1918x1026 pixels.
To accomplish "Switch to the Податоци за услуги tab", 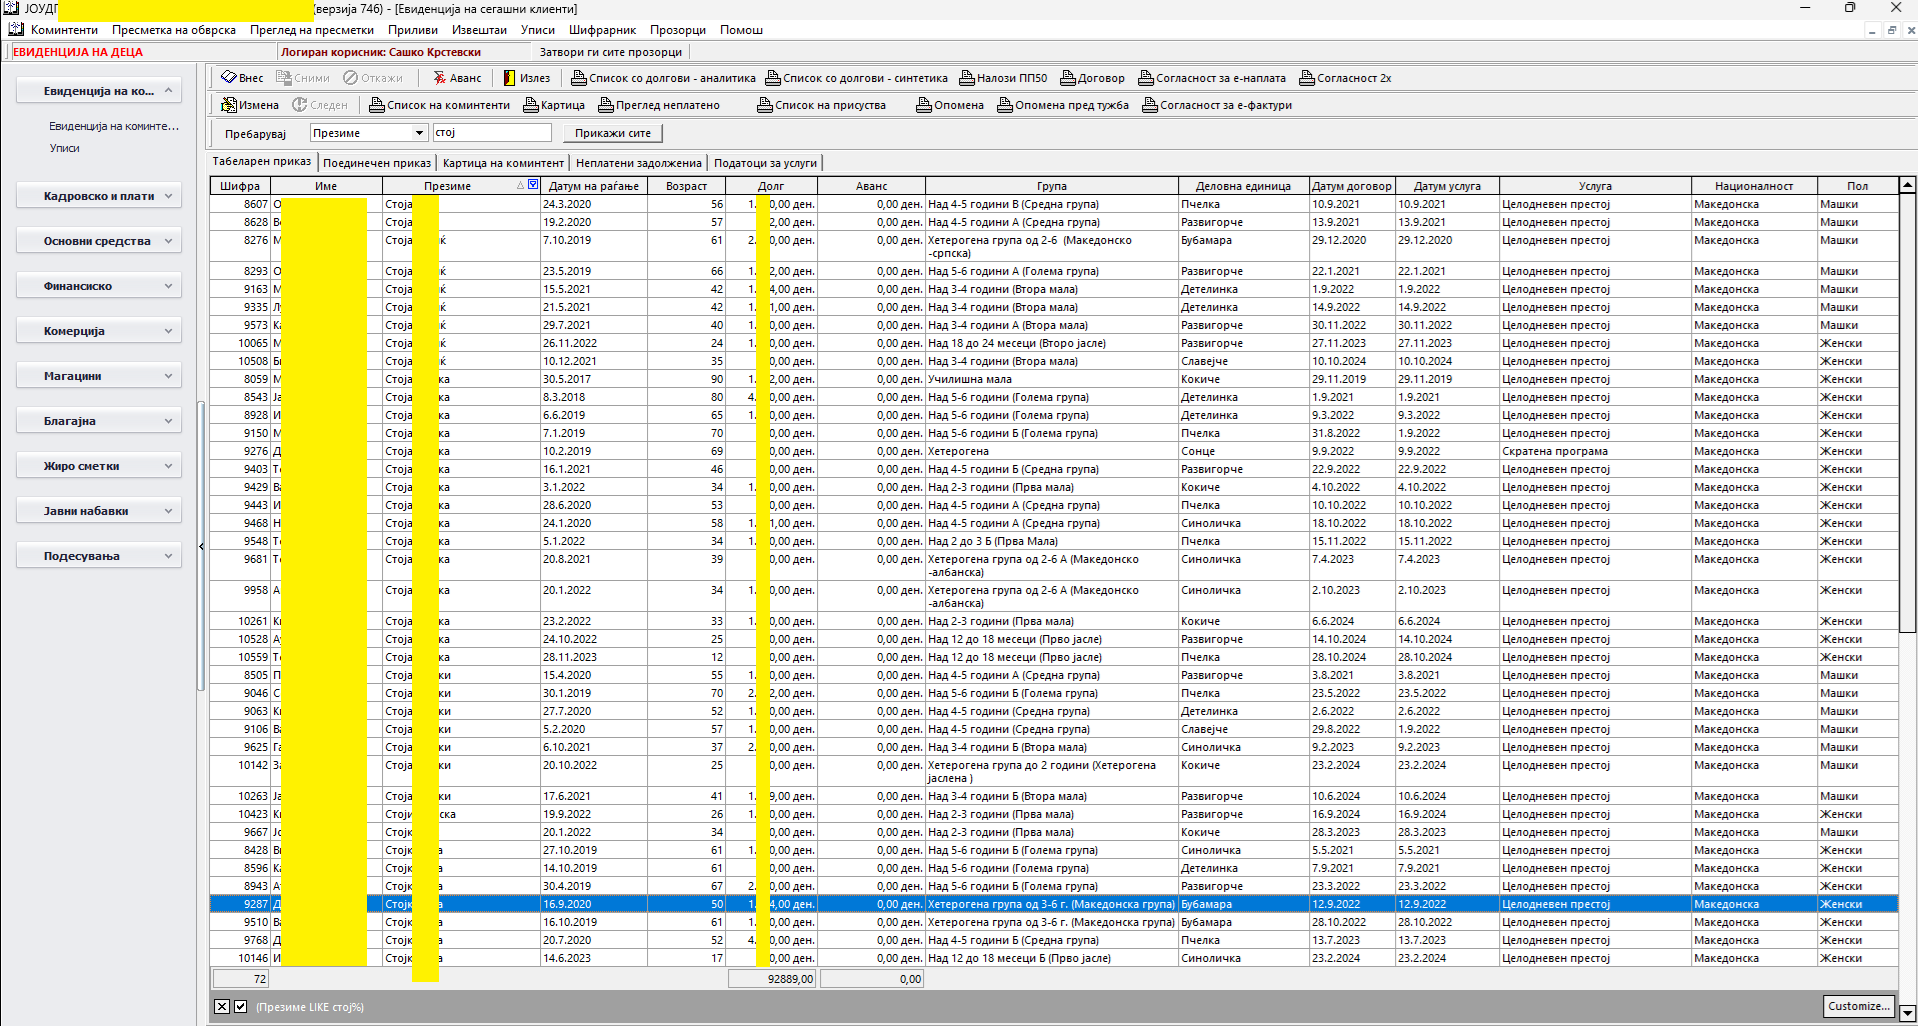I will (x=765, y=163).
